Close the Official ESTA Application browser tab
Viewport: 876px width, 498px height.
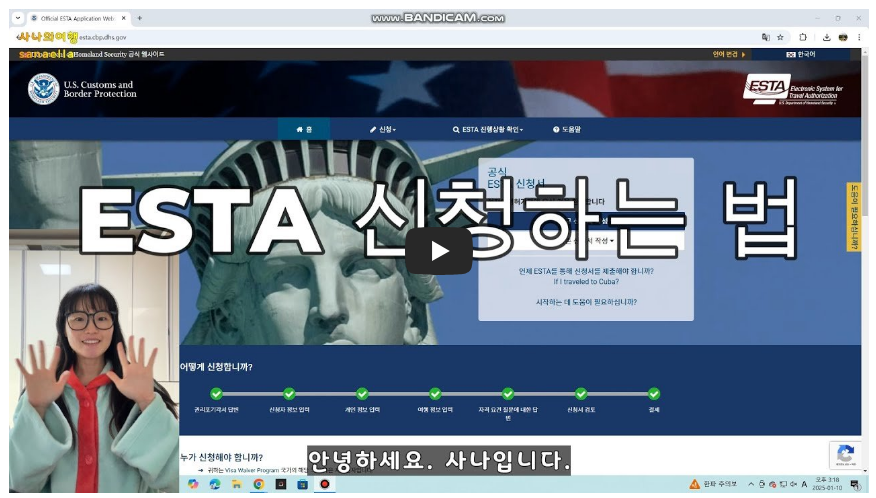point(123,18)
